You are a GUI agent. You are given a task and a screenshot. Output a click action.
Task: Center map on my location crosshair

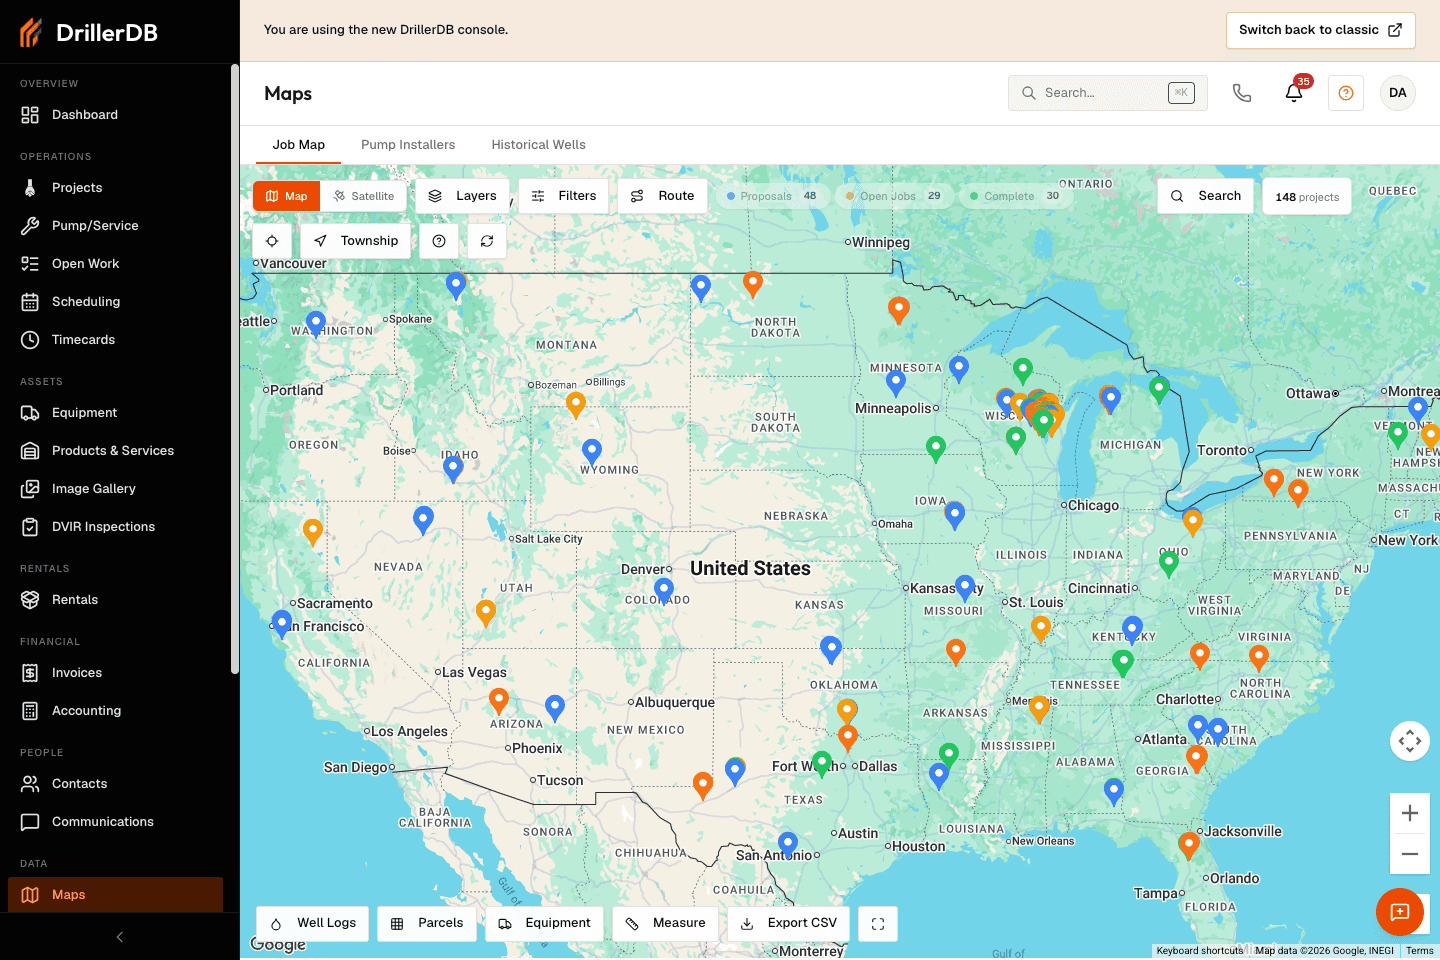[x=272, y=241]
